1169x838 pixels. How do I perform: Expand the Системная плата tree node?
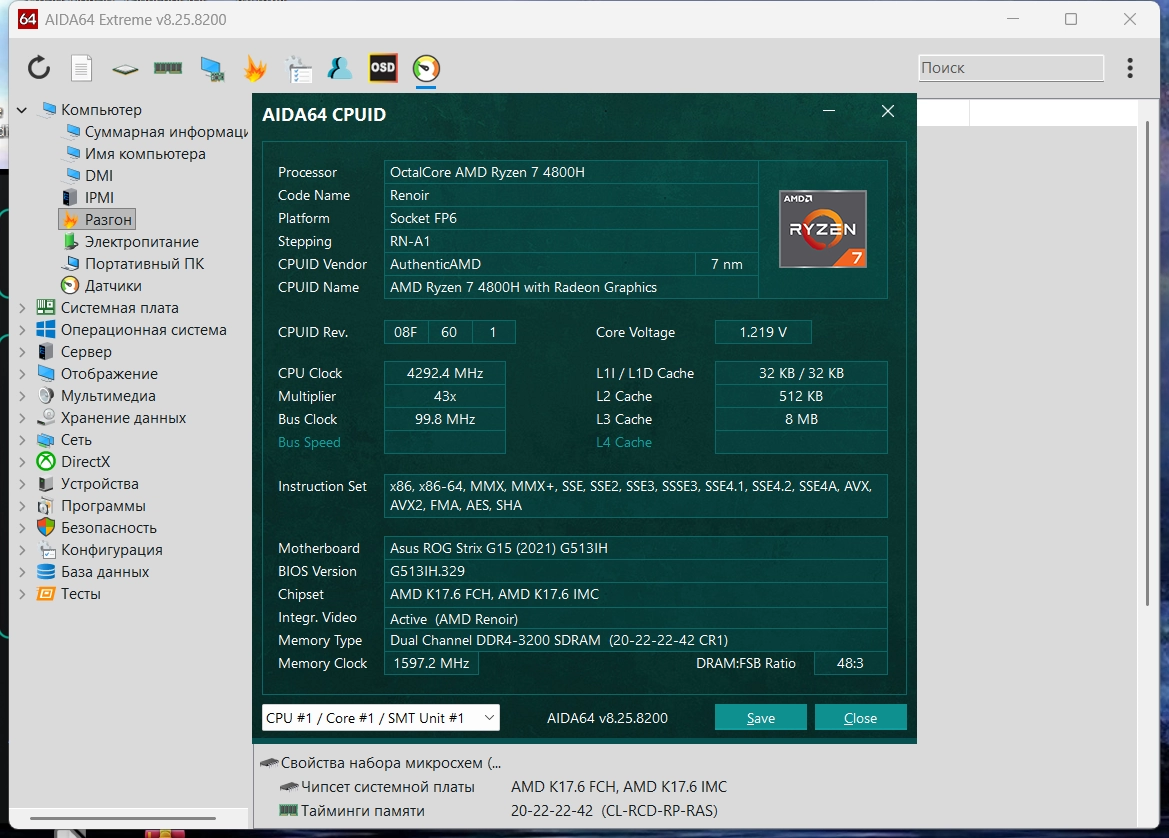tap(23, 308)
